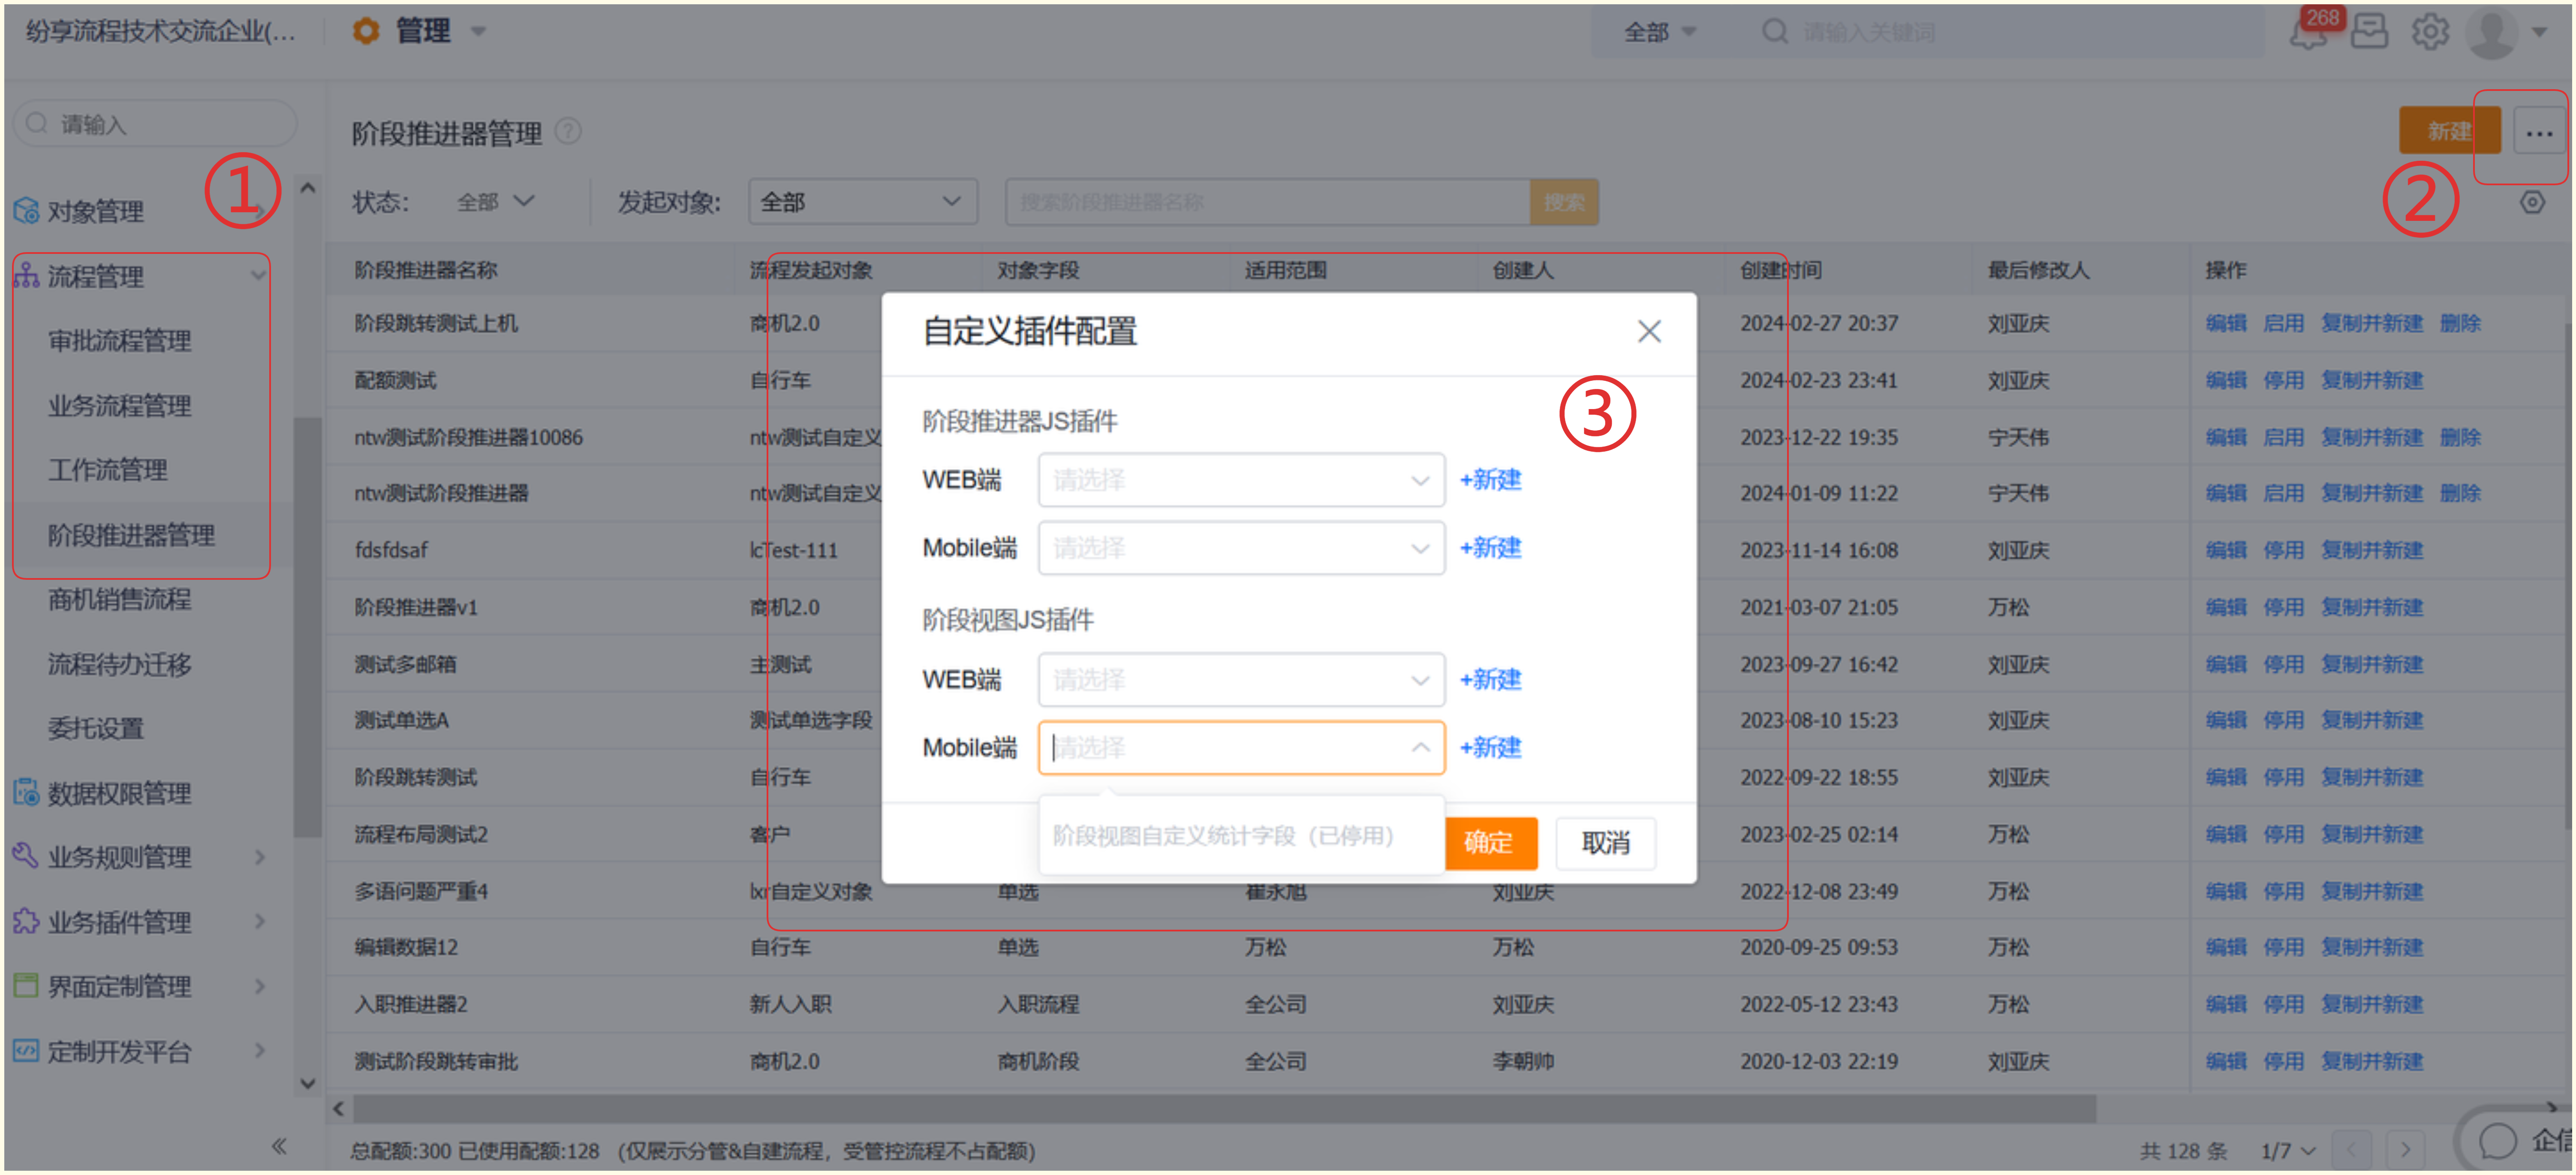
Task: Open 审批流程管理 in sidebar
Action: (x=120, y=340)
